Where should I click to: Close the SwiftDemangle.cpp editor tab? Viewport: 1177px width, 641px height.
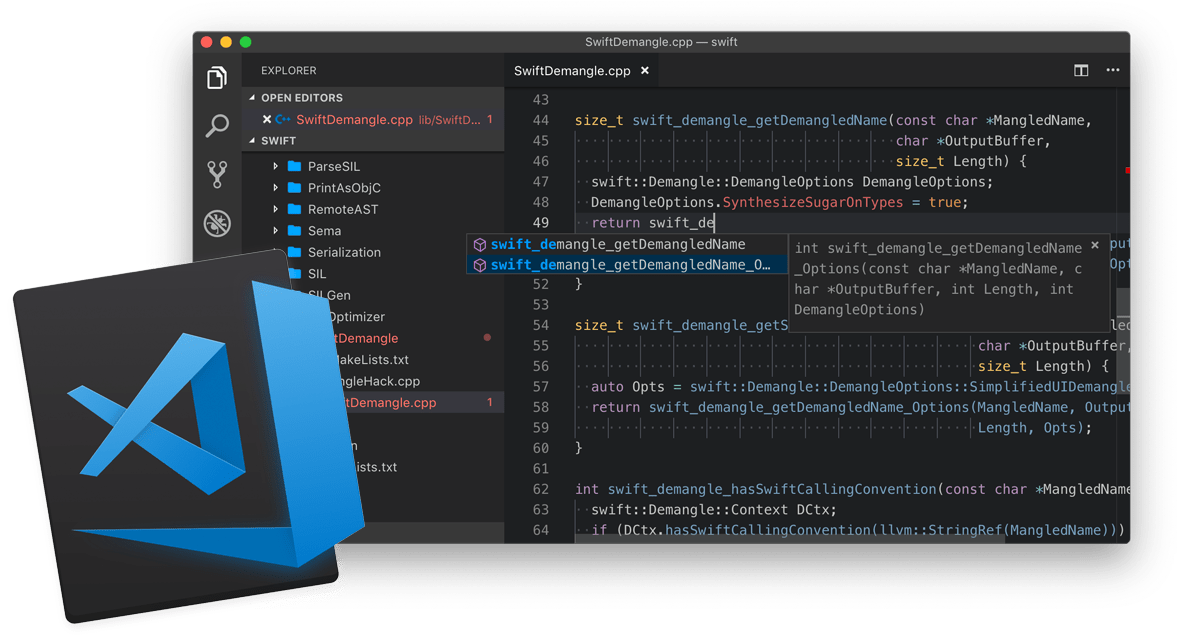coord(645,71)
